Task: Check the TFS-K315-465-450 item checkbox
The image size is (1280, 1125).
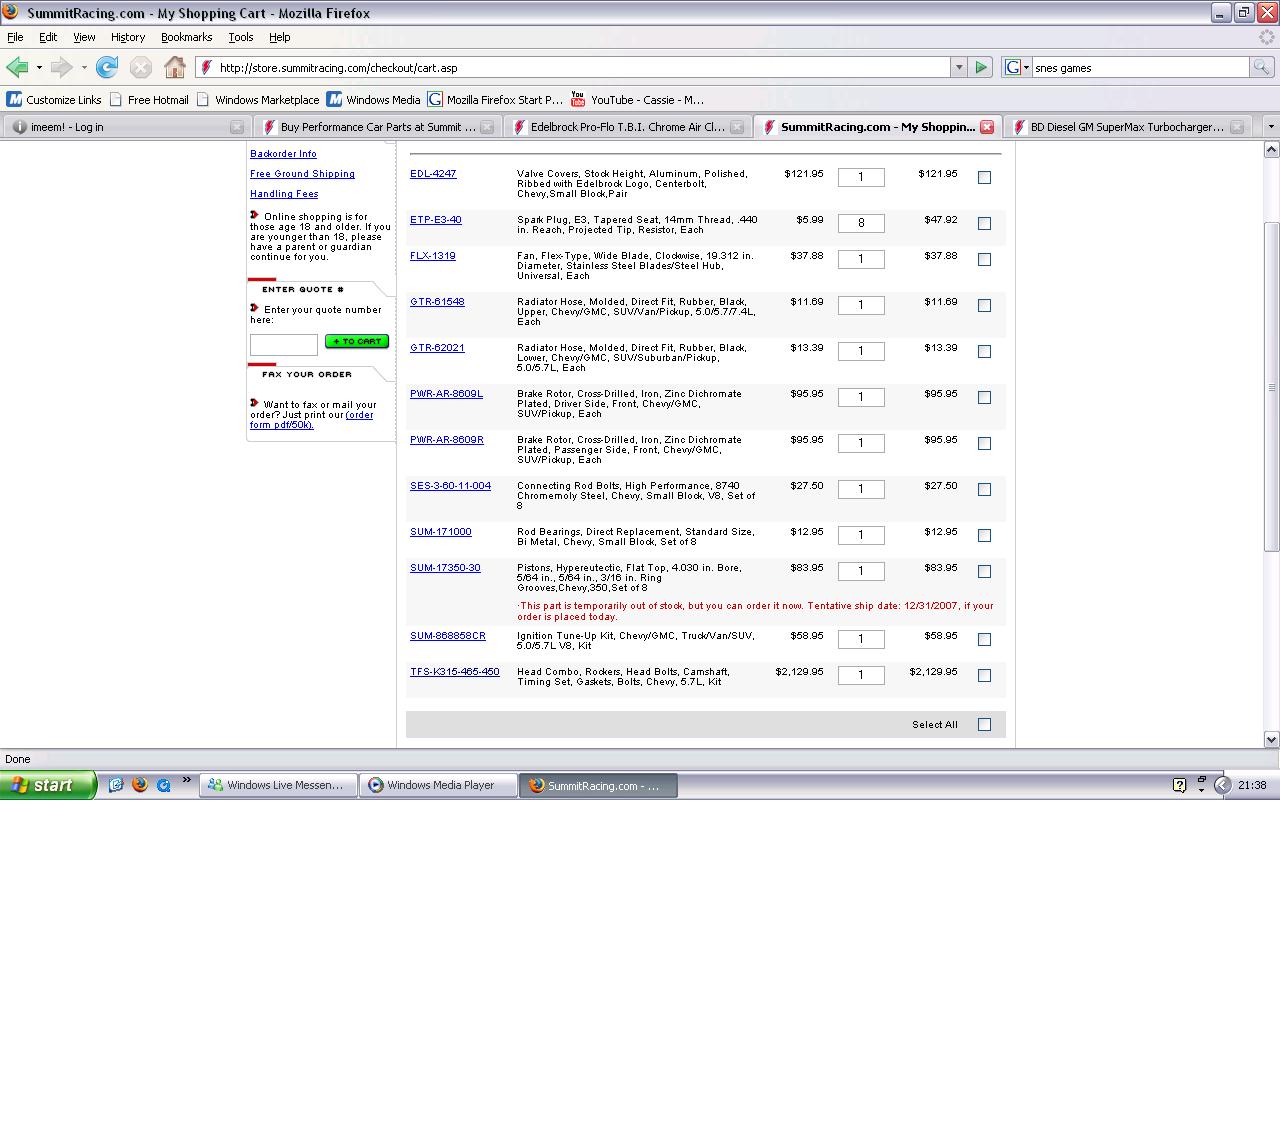Action: pyautogui.click(x=984, y=676)
